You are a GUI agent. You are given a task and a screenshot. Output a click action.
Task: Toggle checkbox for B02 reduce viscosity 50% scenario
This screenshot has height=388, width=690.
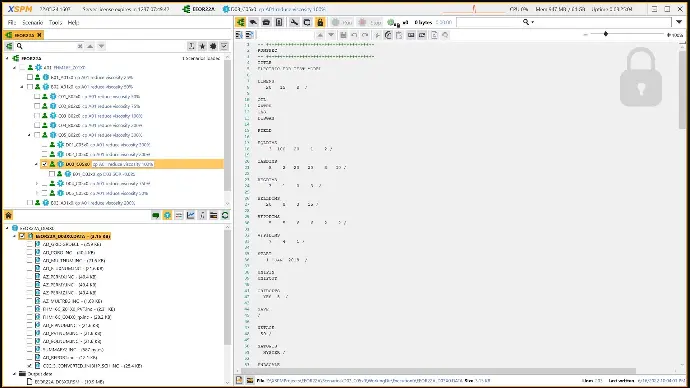pyautogui.click(x=29, y=87)
